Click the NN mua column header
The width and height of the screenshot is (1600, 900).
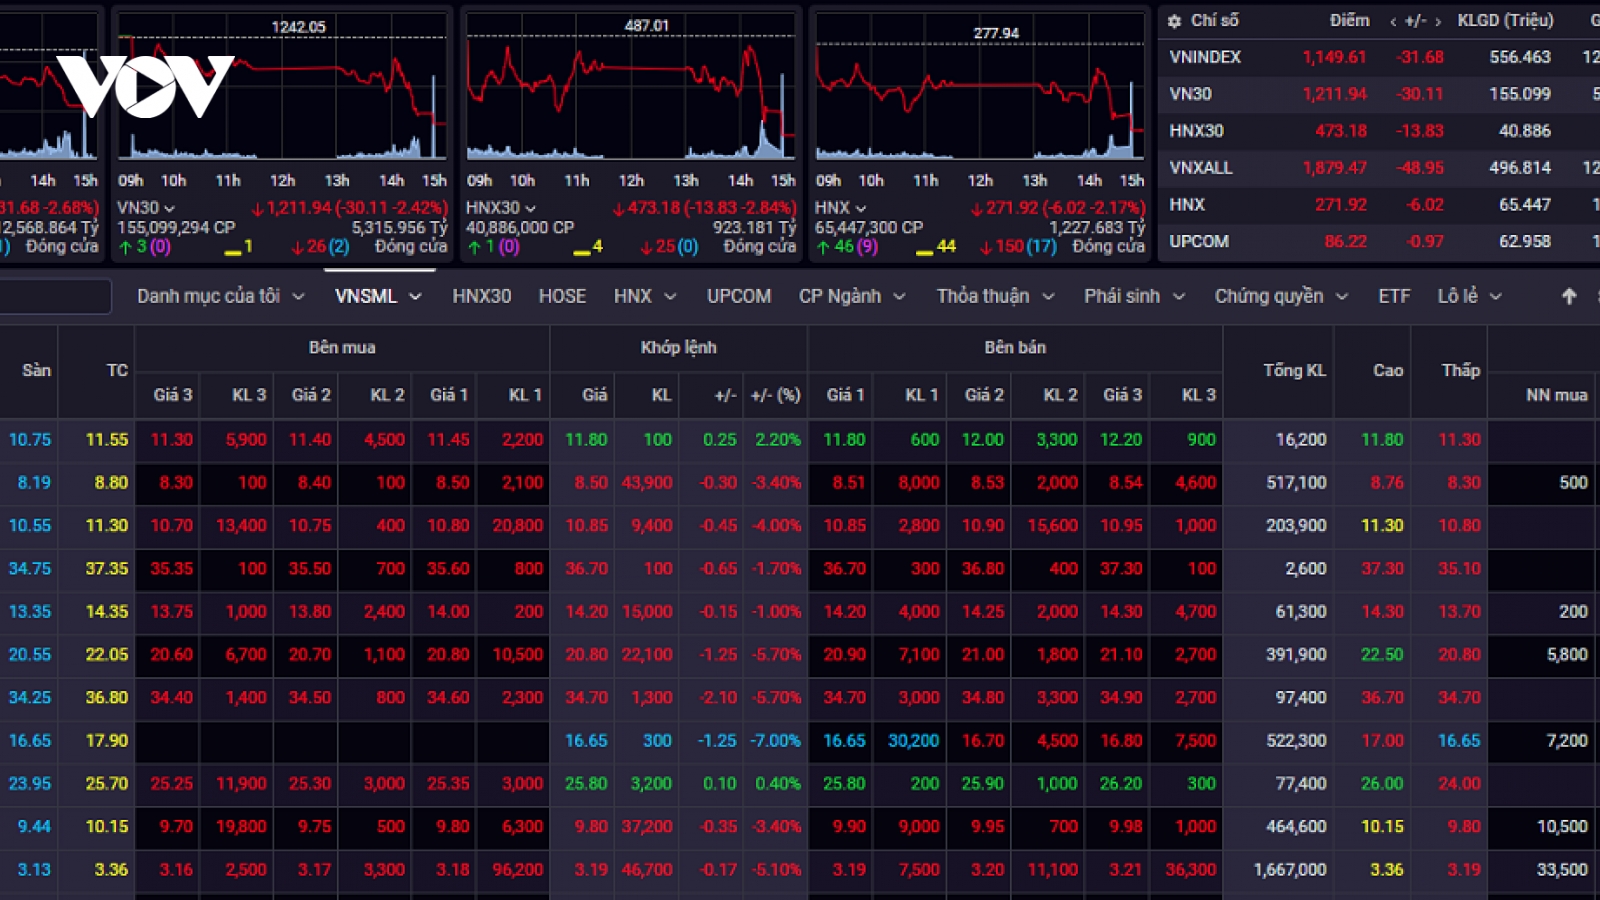[x=1556, y=395]
